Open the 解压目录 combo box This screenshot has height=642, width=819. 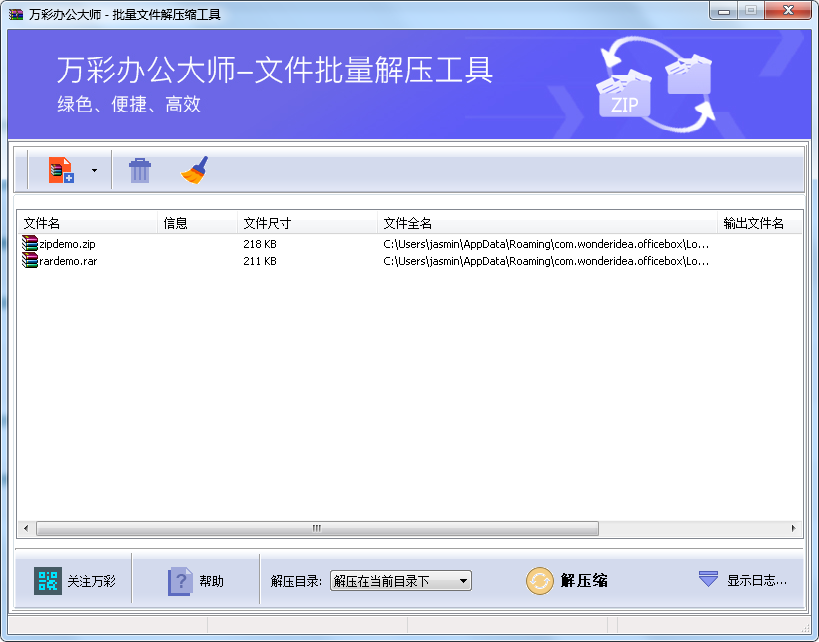pyautogui.click(x=401, y=581)
